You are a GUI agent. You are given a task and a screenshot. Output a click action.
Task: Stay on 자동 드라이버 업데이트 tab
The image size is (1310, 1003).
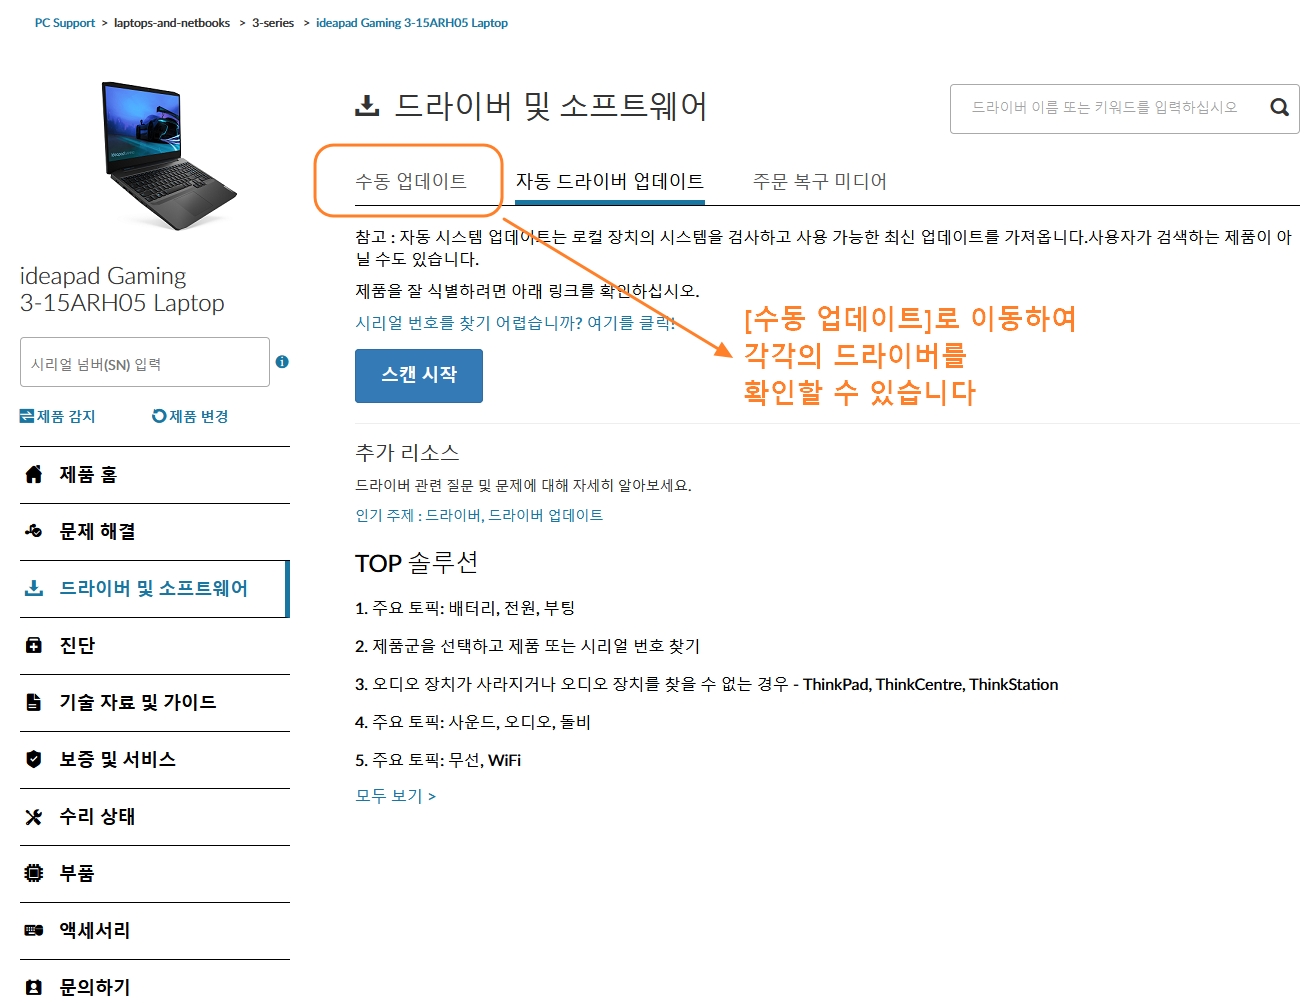[609, 180]
